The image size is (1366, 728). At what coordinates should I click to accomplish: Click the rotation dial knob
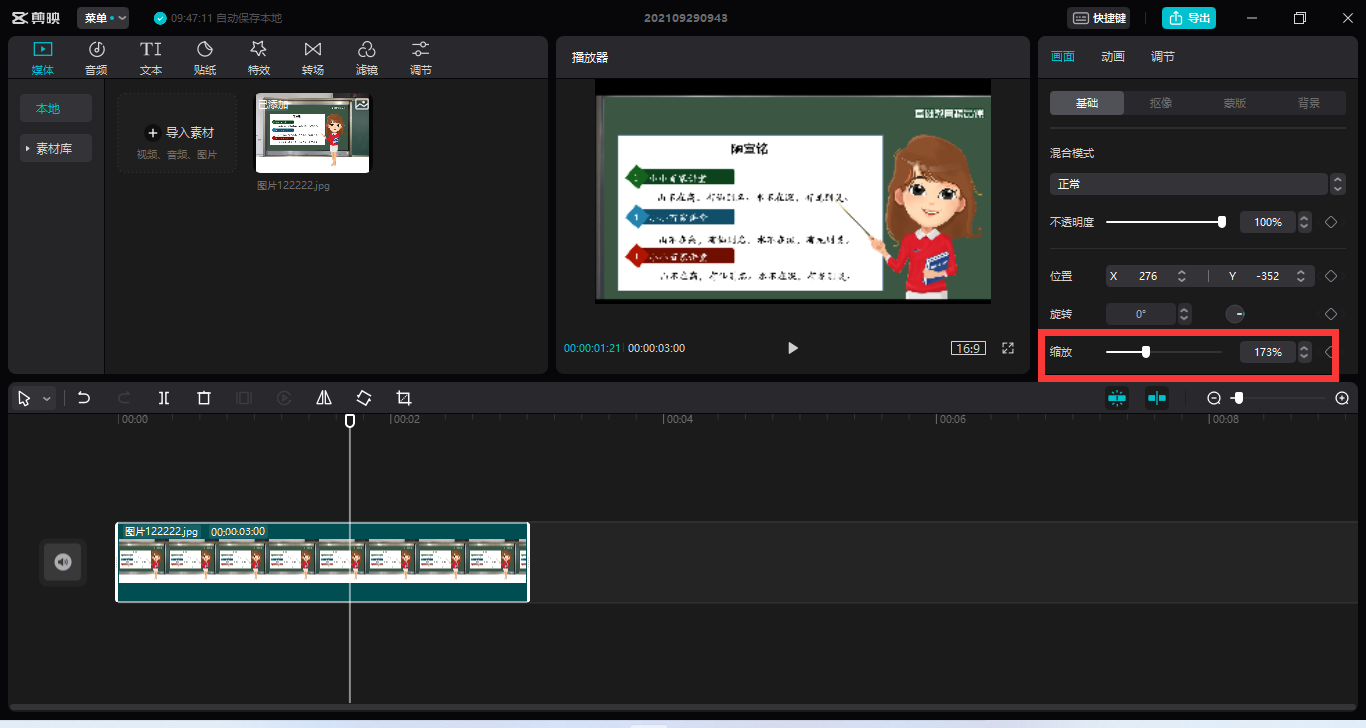[1236, 314]
